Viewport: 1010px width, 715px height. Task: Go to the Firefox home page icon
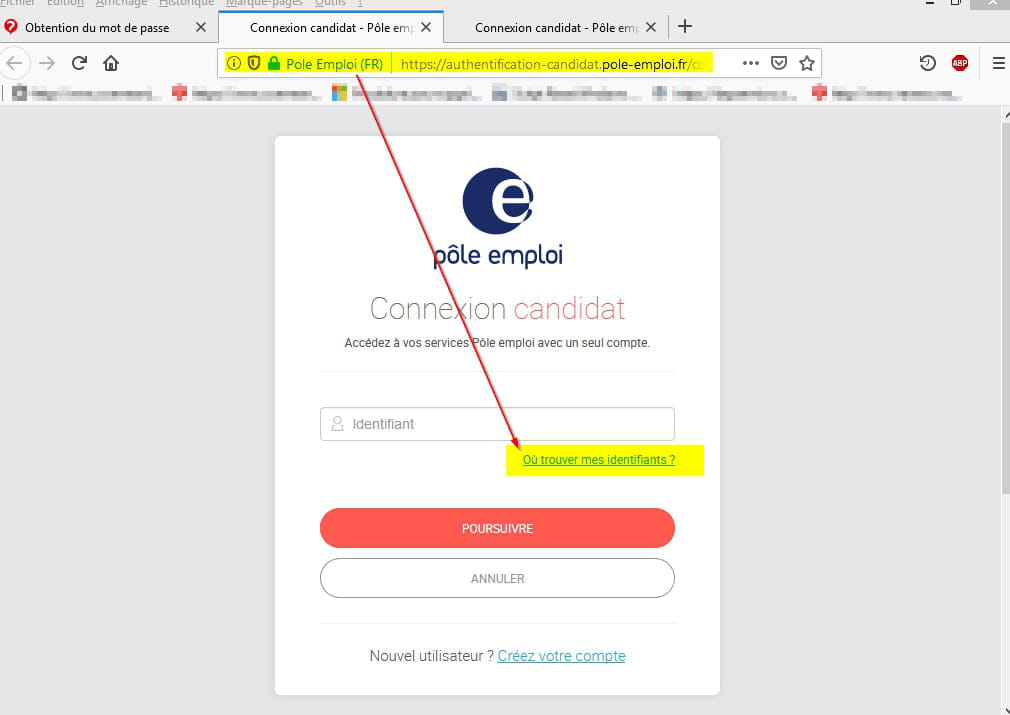point(111,63)
